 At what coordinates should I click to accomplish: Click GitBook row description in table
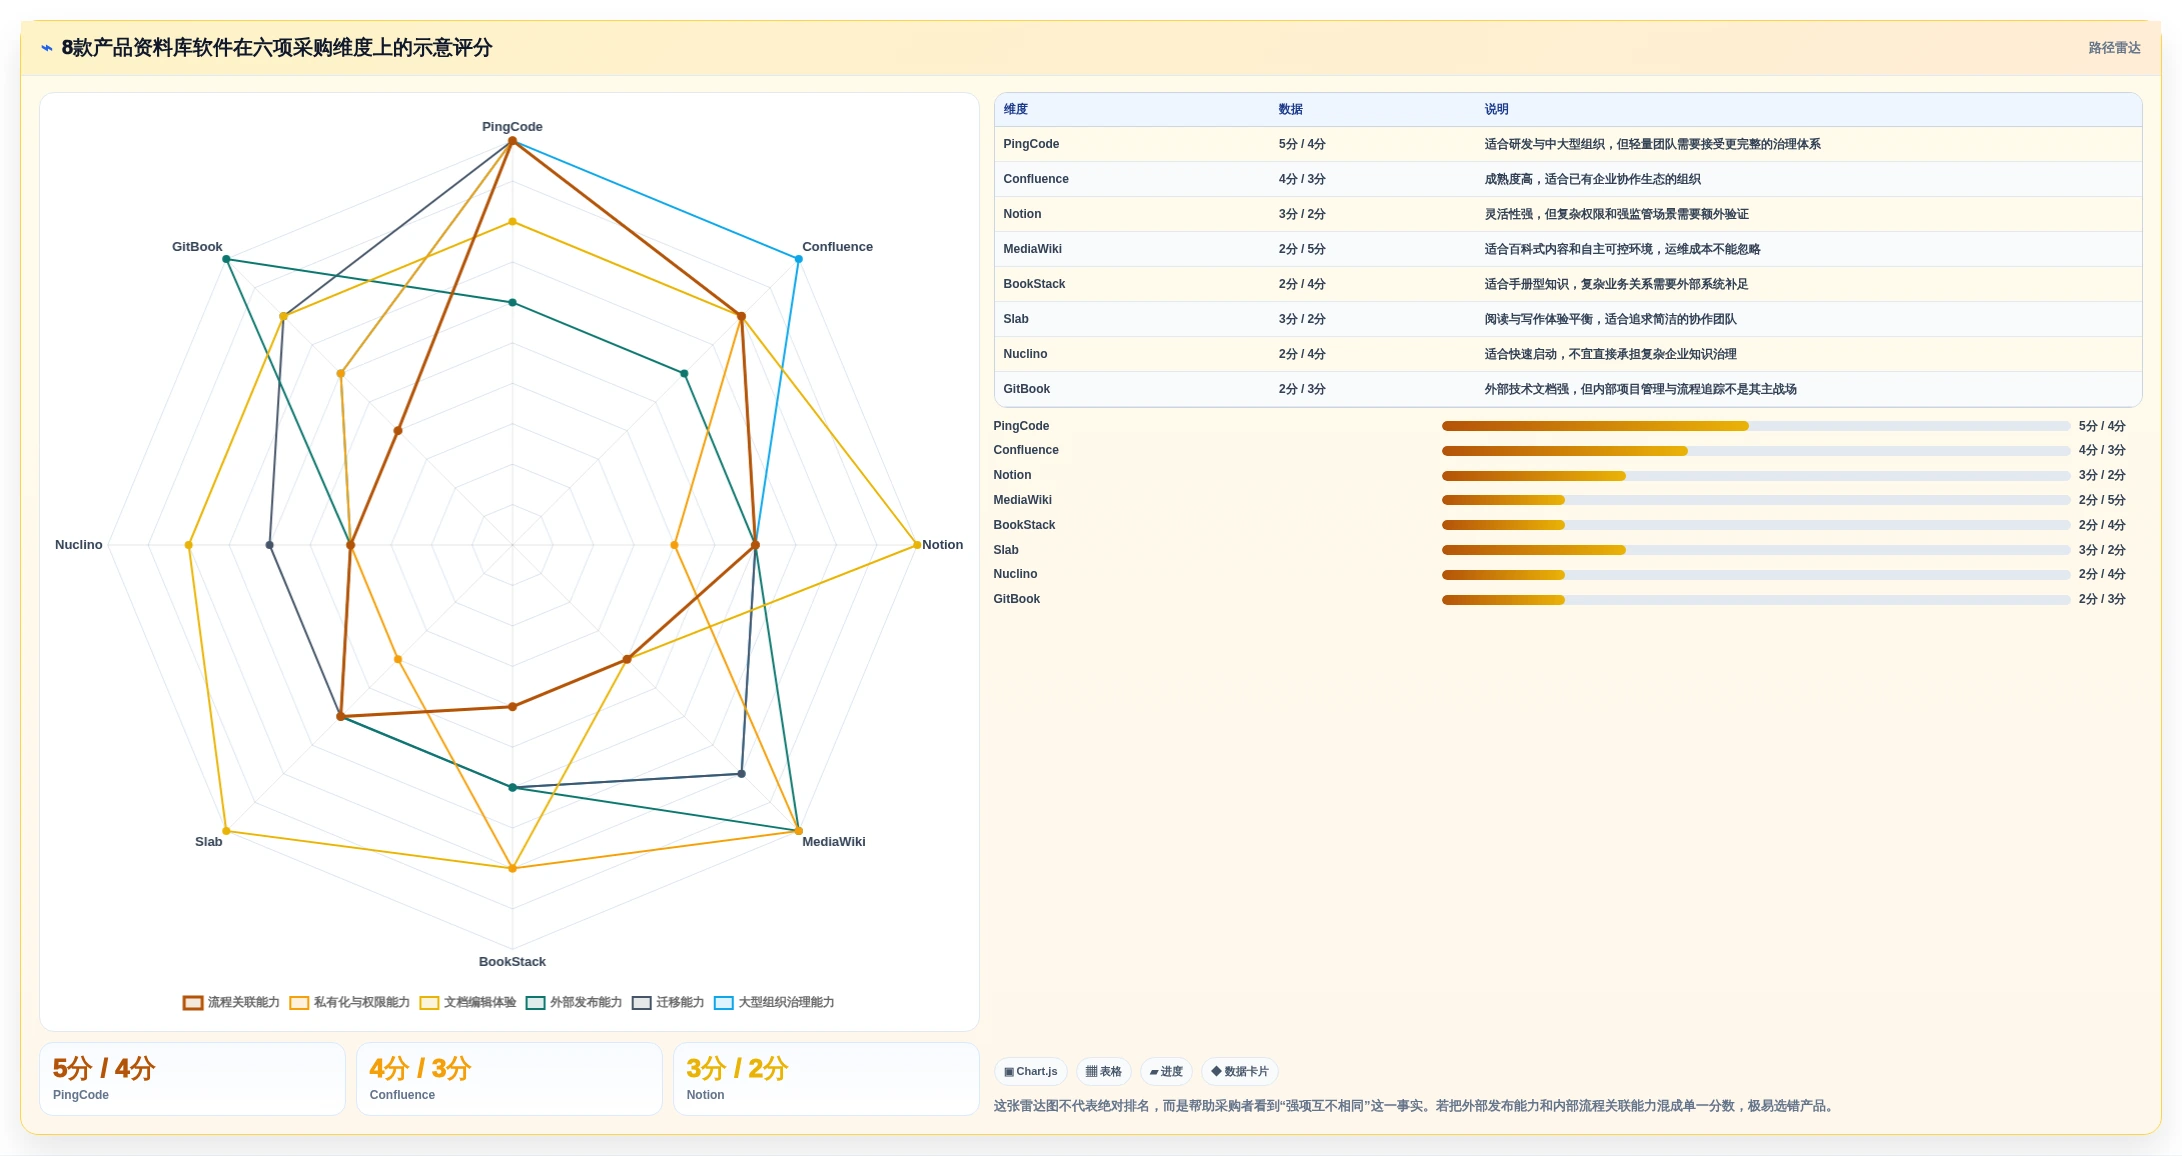(1640, 389)
